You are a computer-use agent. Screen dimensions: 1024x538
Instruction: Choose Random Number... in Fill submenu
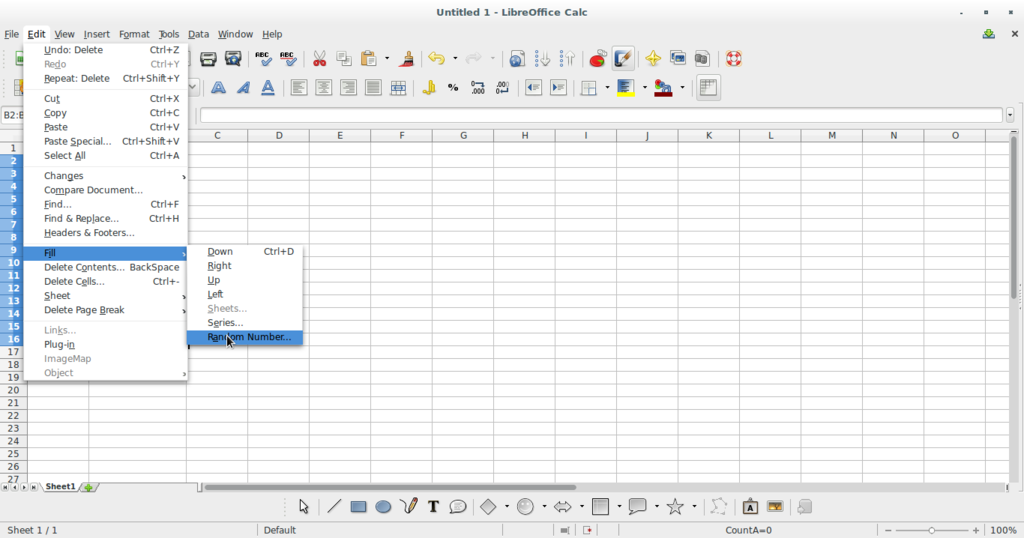click(x=244, y=337)
